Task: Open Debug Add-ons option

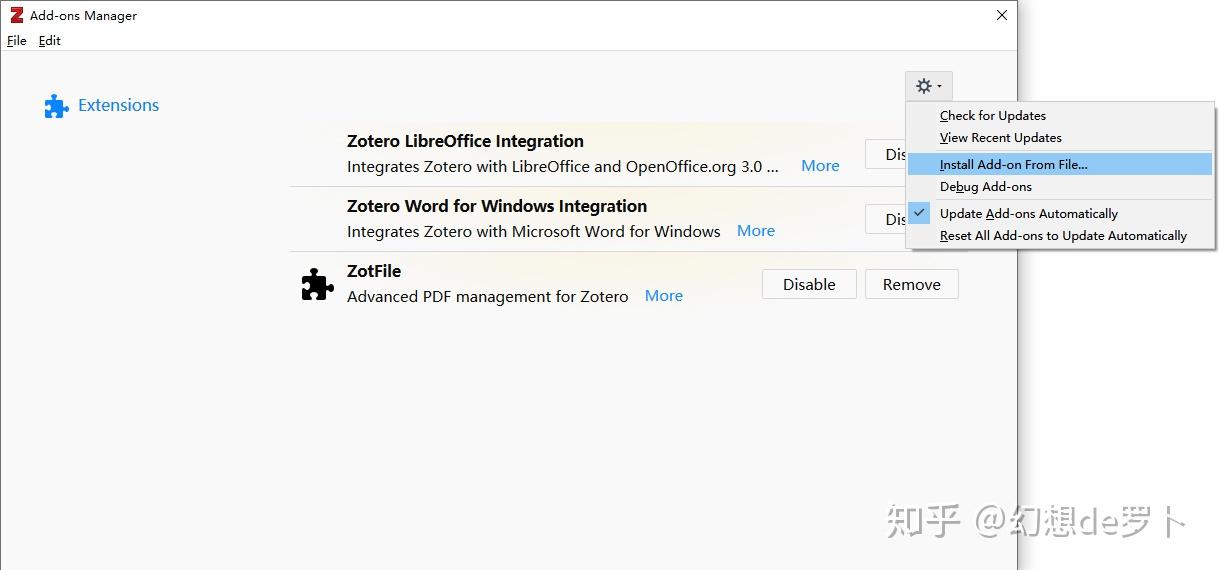Action: tap(985, 186)
